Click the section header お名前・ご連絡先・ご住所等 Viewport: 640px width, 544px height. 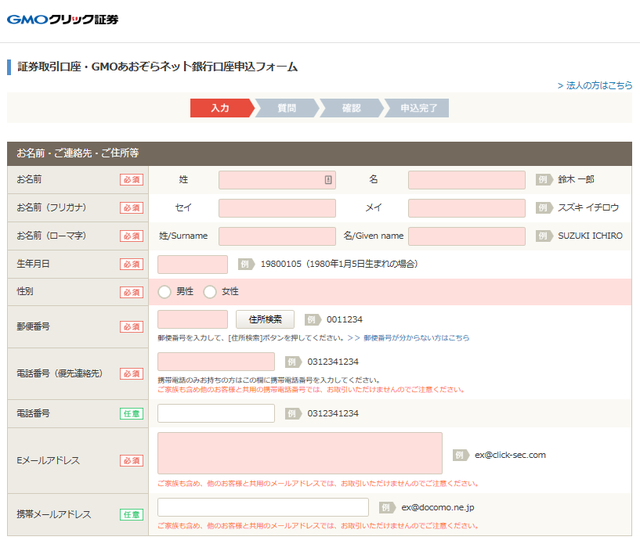point(78,153)
